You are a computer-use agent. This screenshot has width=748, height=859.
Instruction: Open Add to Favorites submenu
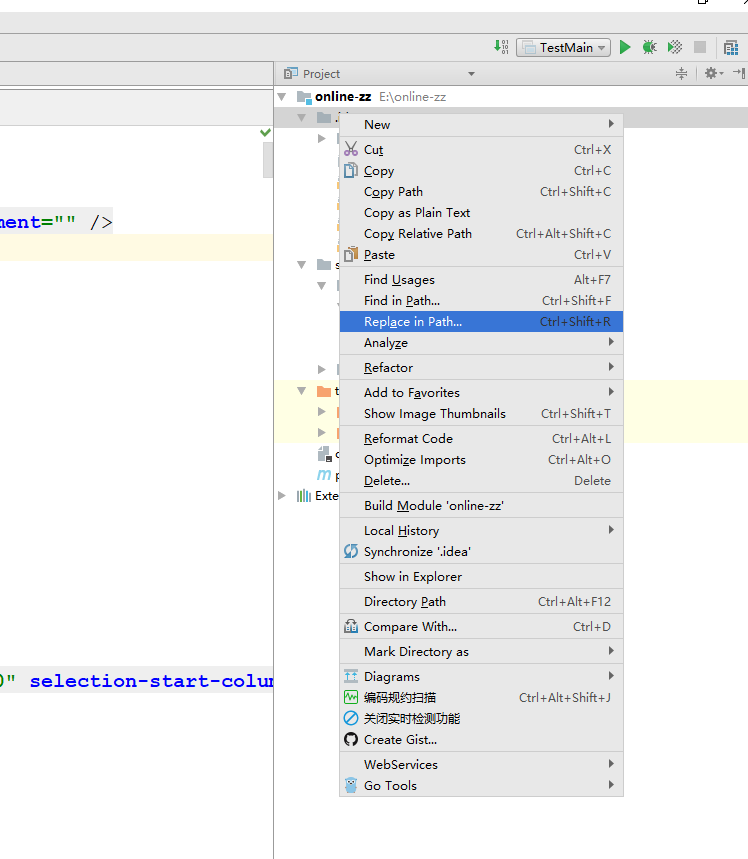[481, 393]
